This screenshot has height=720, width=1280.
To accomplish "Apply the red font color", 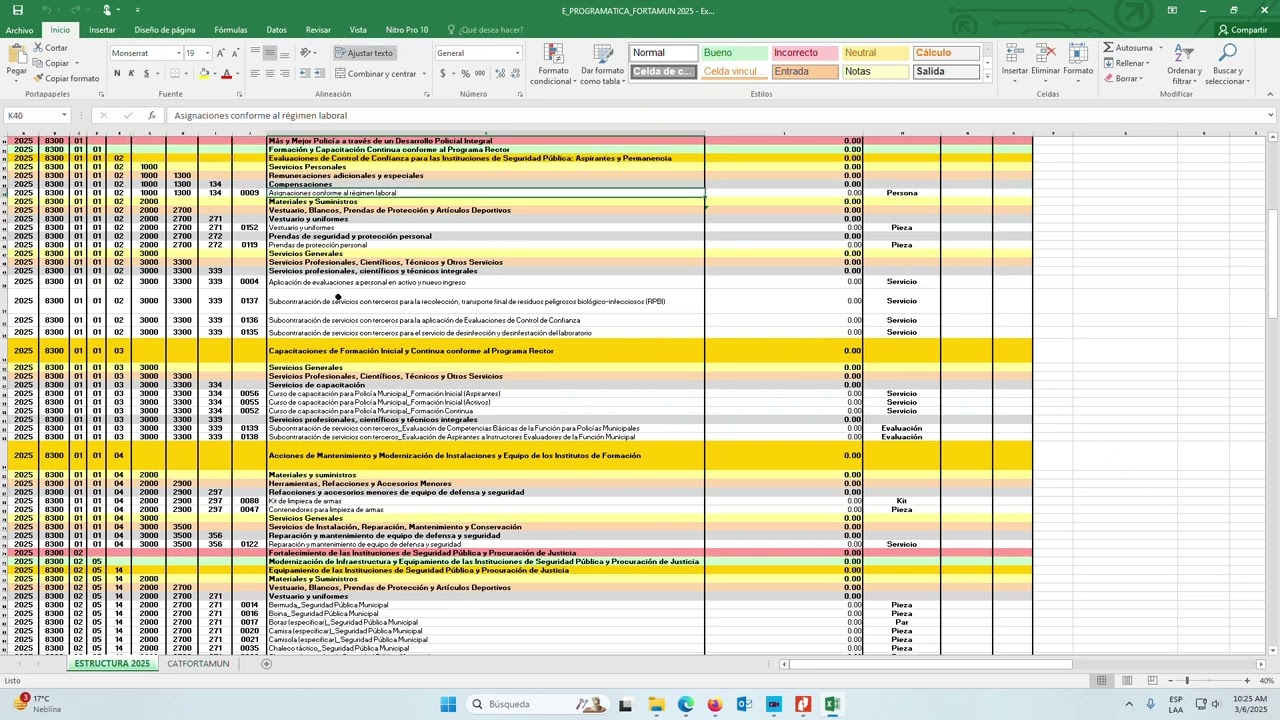I will [x=226, y=73].
